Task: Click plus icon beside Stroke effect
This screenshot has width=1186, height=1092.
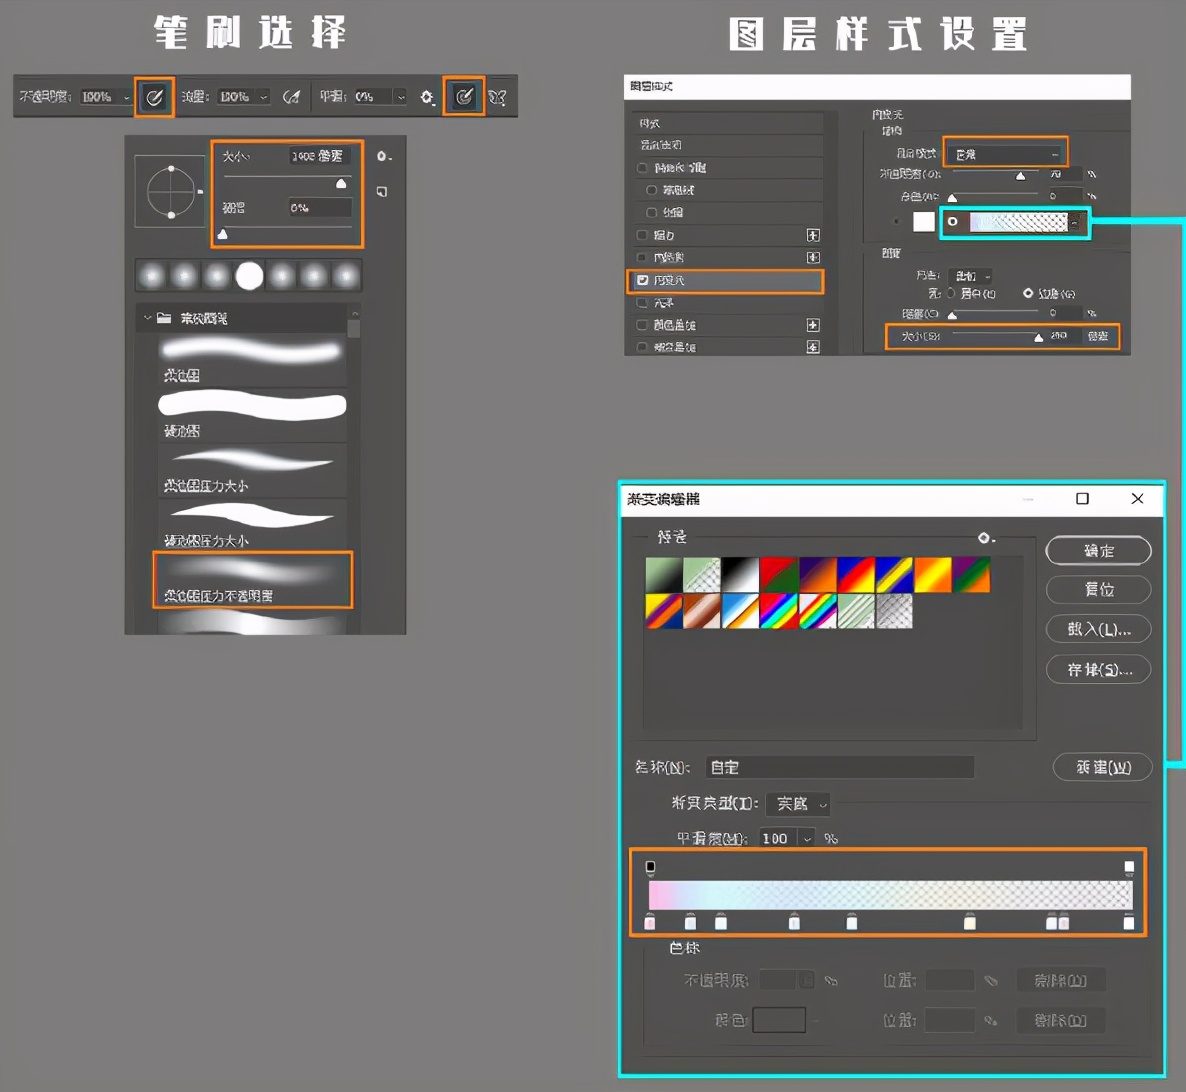Action: click(813, 235)
